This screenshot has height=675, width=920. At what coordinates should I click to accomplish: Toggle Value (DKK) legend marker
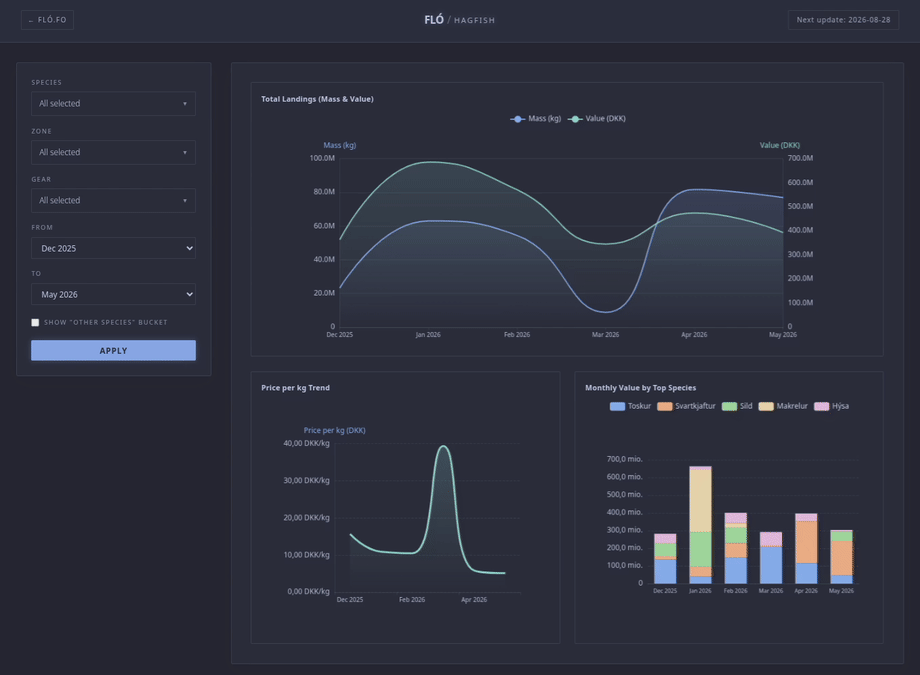tap(575, 119)
